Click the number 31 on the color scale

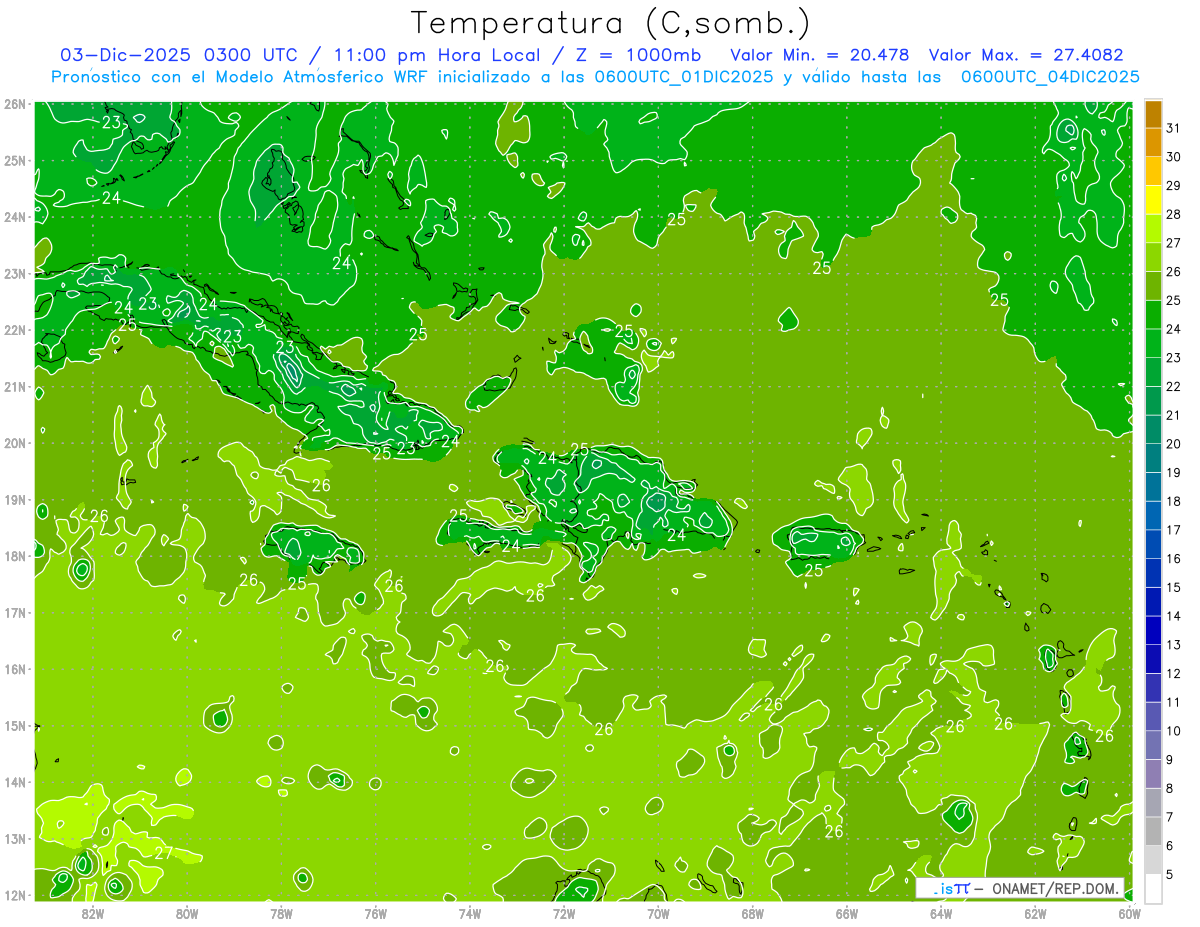click(x=1173, y=128)
